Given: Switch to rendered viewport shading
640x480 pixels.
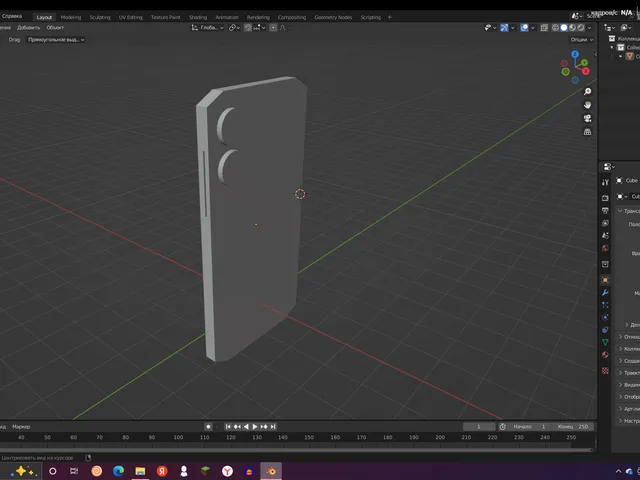Looking at the screenshot, I should click(x=580, y=28).
